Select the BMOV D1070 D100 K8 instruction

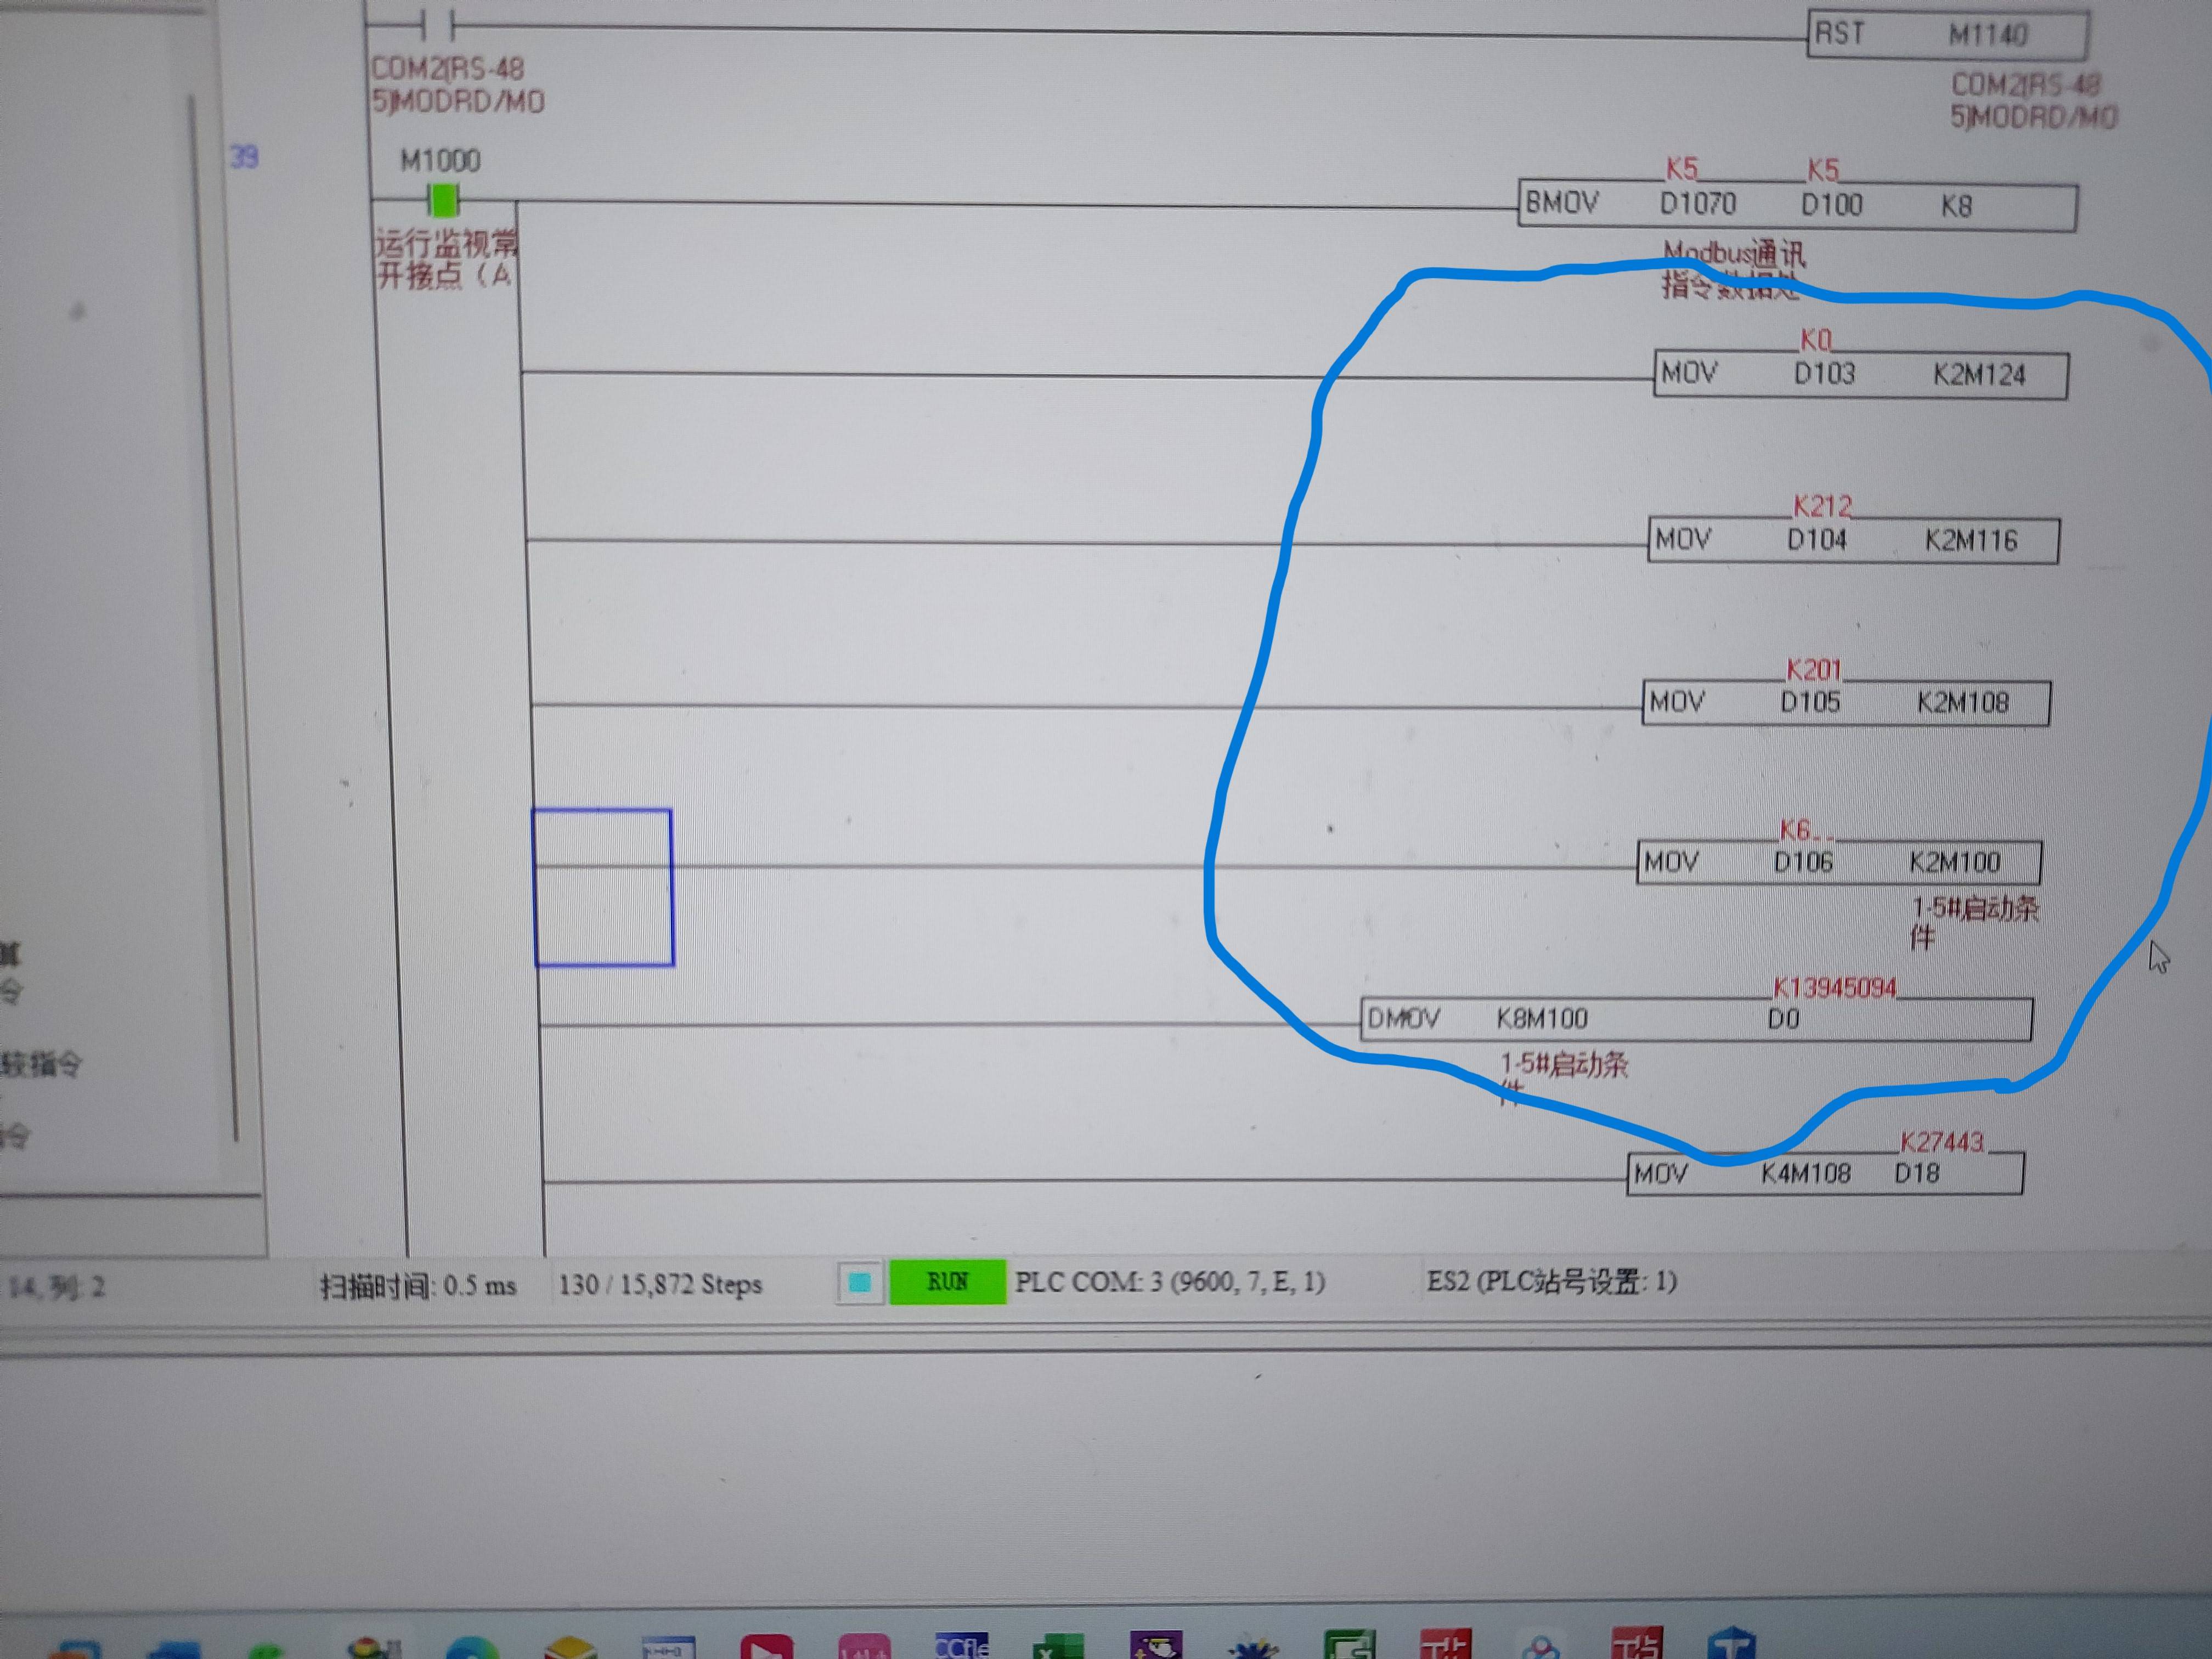click(1796, 205)
